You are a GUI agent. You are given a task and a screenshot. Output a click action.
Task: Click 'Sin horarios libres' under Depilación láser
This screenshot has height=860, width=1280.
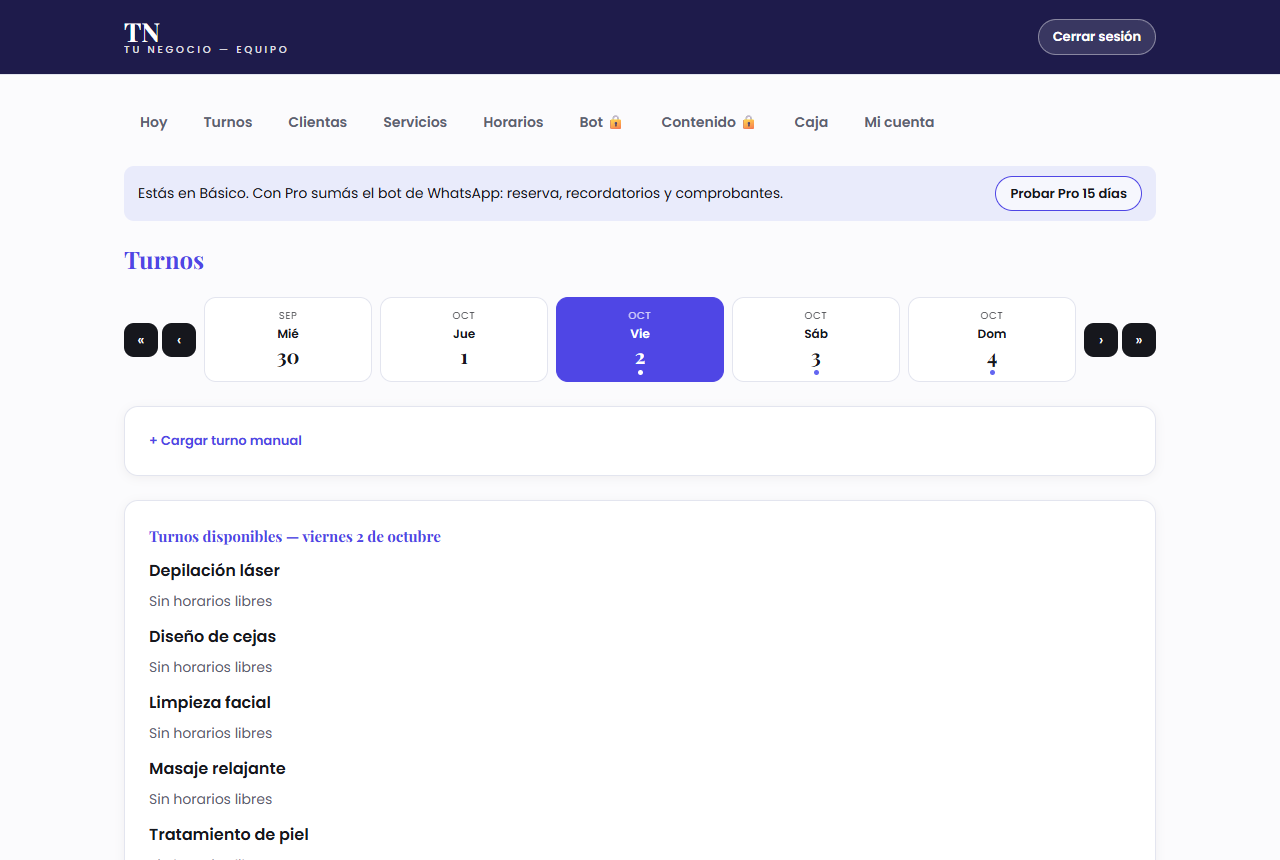tap(211, 601)
